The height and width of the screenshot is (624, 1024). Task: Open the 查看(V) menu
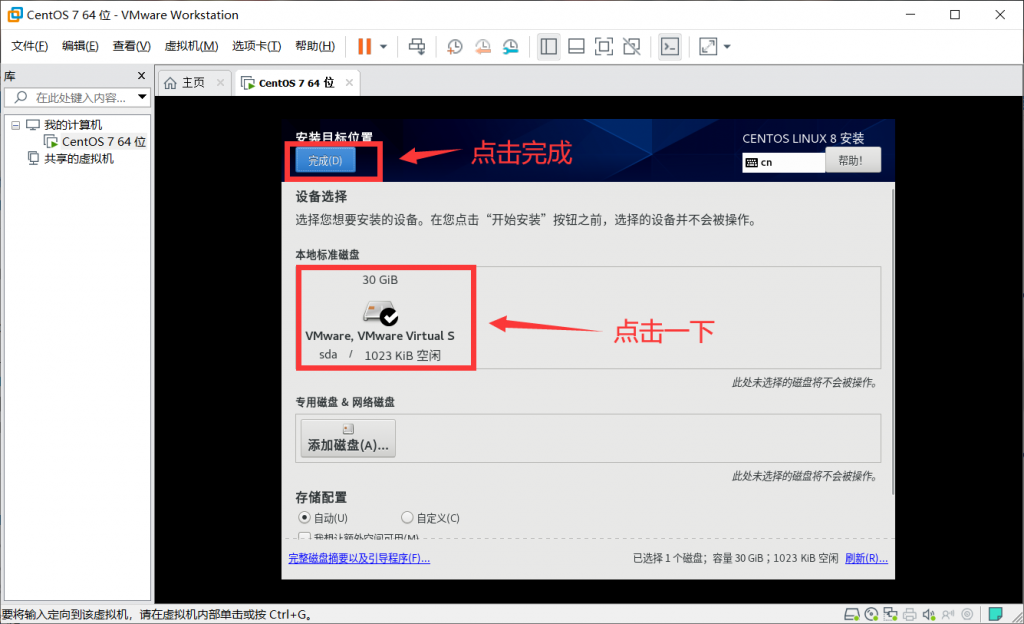click(131, 46)
